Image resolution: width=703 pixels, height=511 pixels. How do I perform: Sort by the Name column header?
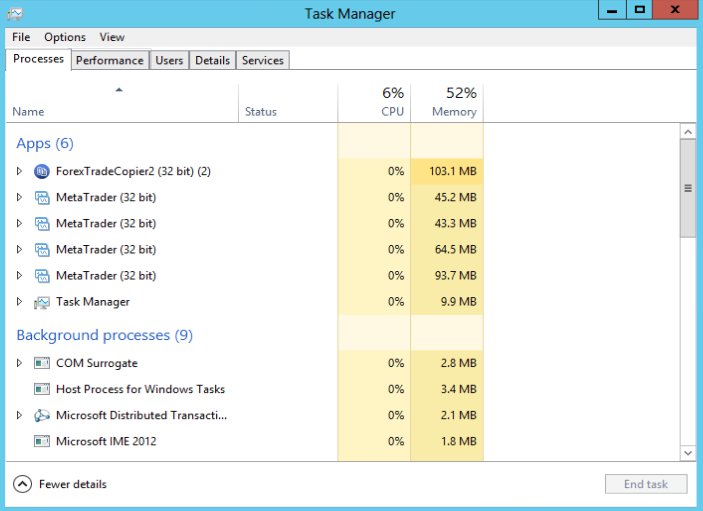tap(122, 103)
